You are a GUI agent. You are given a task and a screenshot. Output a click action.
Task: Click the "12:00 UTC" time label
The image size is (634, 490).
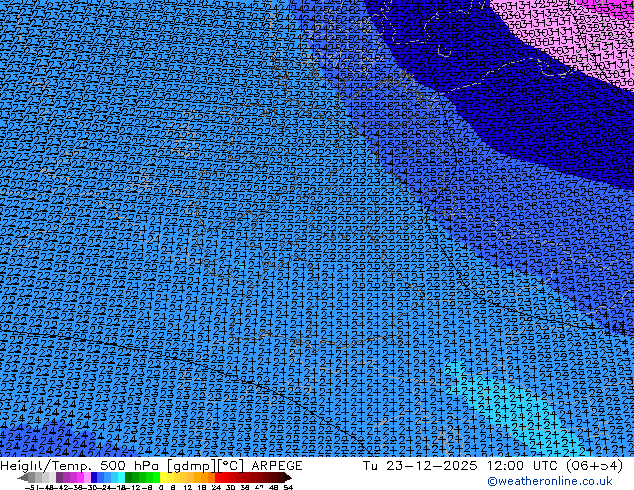(524, 466)
